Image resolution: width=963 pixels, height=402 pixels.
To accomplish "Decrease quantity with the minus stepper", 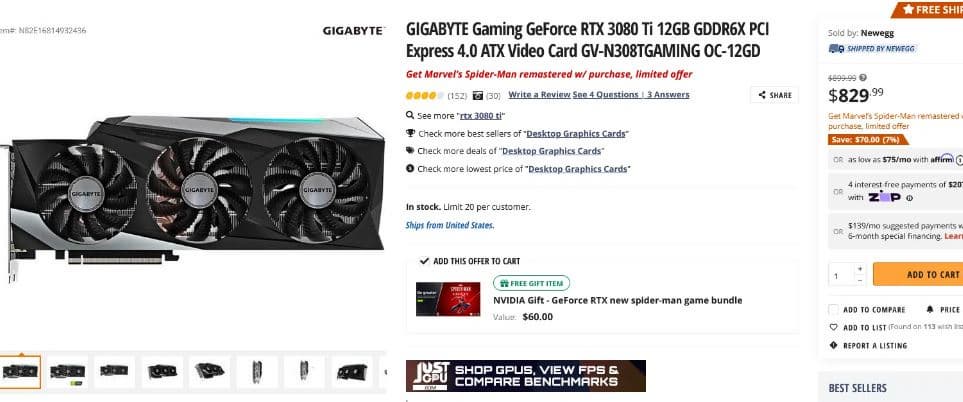I will point(860,280).
